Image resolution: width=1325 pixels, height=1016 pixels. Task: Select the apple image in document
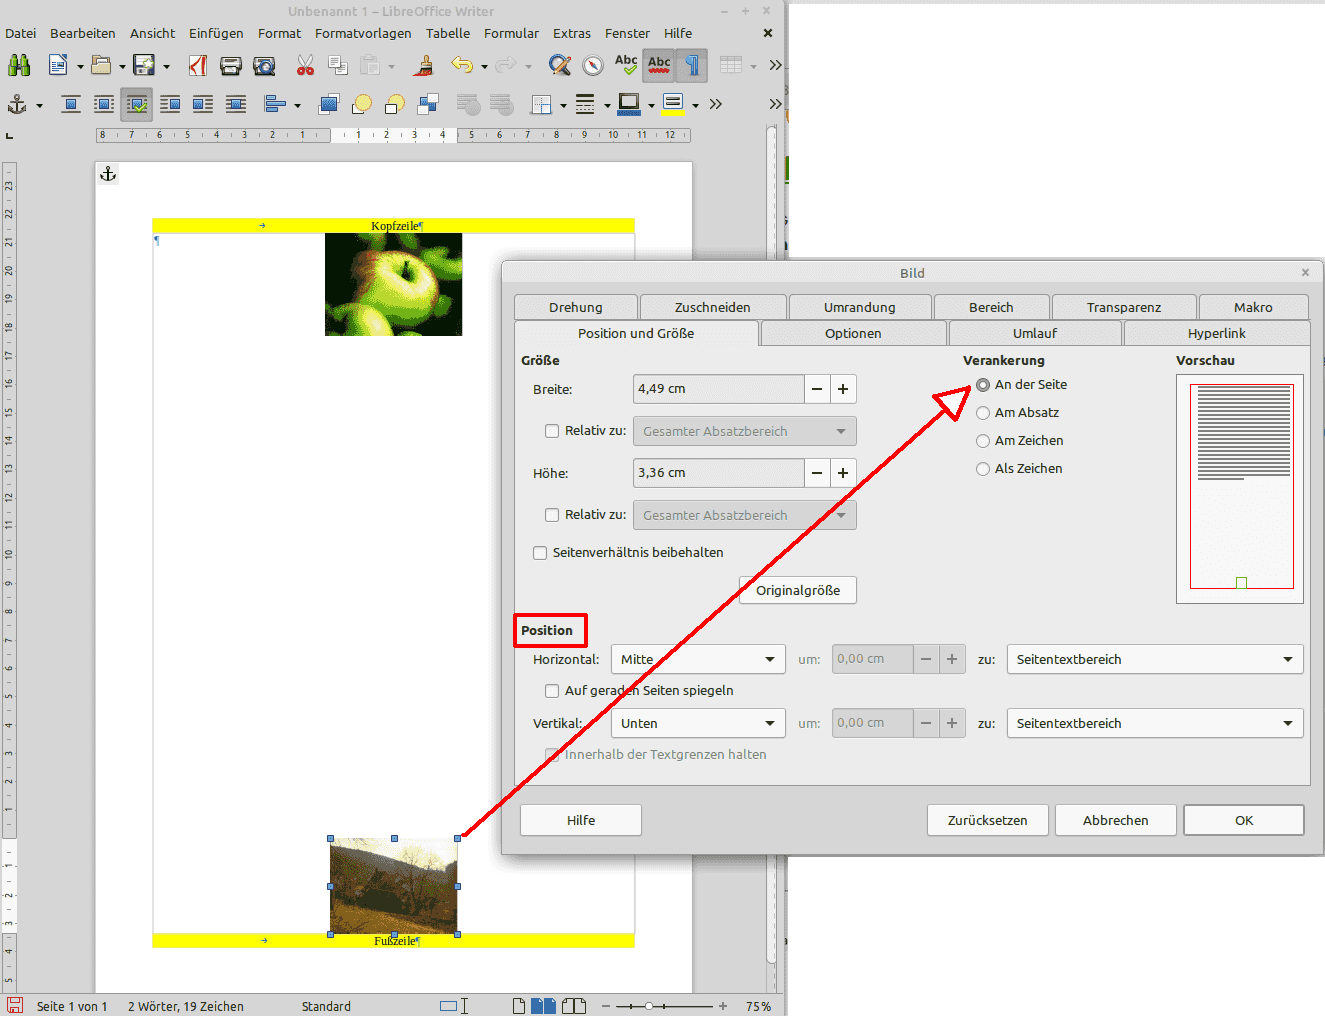pyautogui.click(x=394, y=285)
